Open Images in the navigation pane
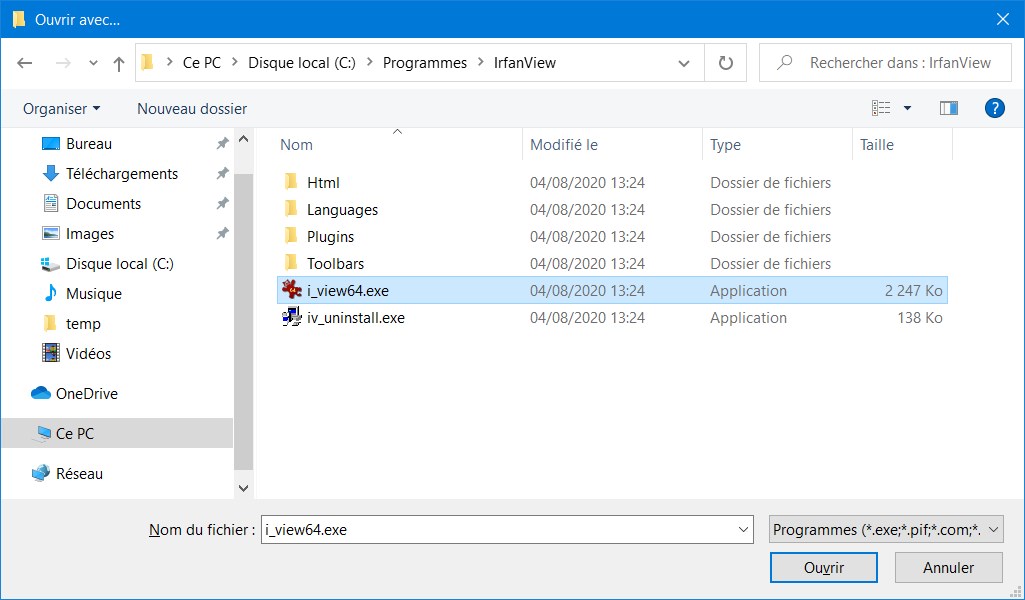Screen dimensions: 1025x600 coord(90,234)
